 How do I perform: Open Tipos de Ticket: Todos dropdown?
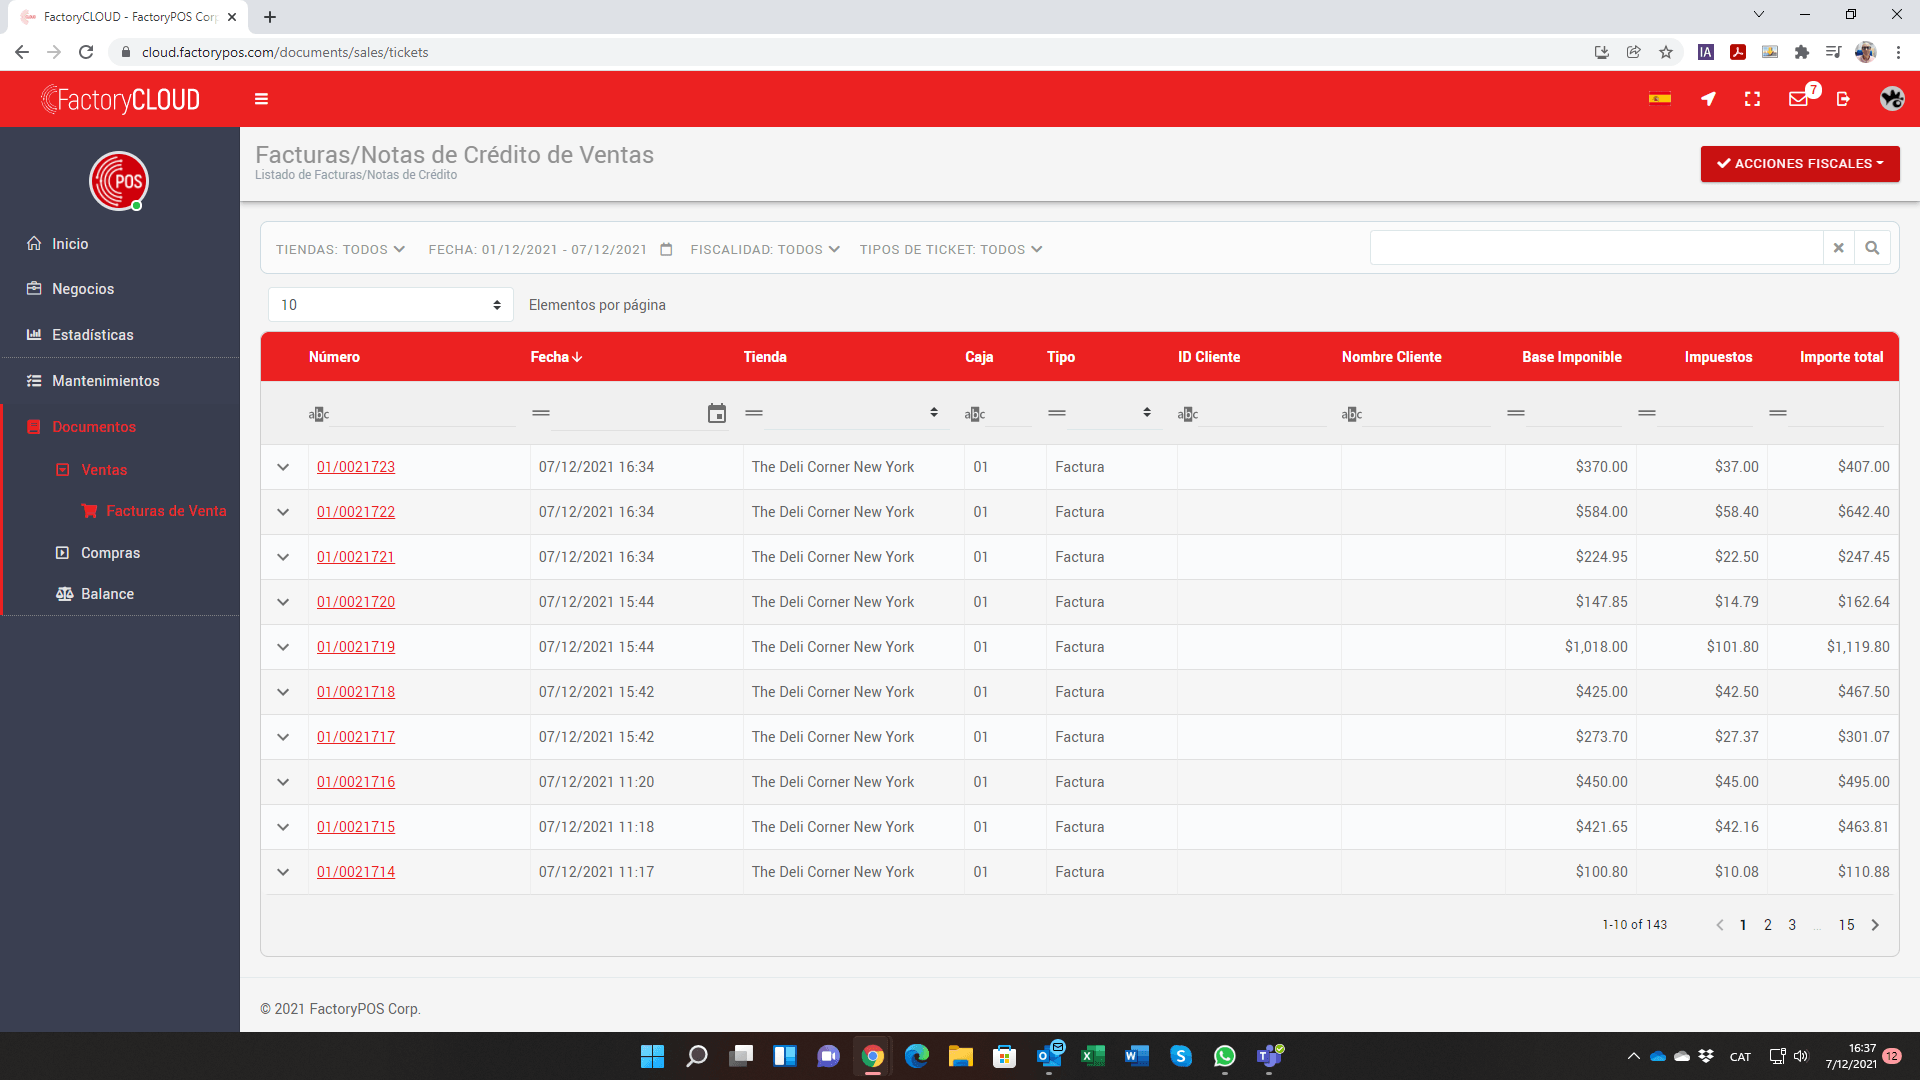[x=951, y=250]
